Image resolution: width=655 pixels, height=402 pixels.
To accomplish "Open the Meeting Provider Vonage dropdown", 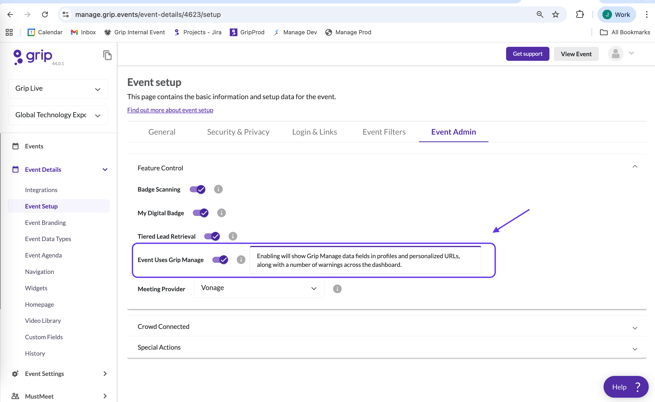I will pyautogui.click(x=259, y=288).
